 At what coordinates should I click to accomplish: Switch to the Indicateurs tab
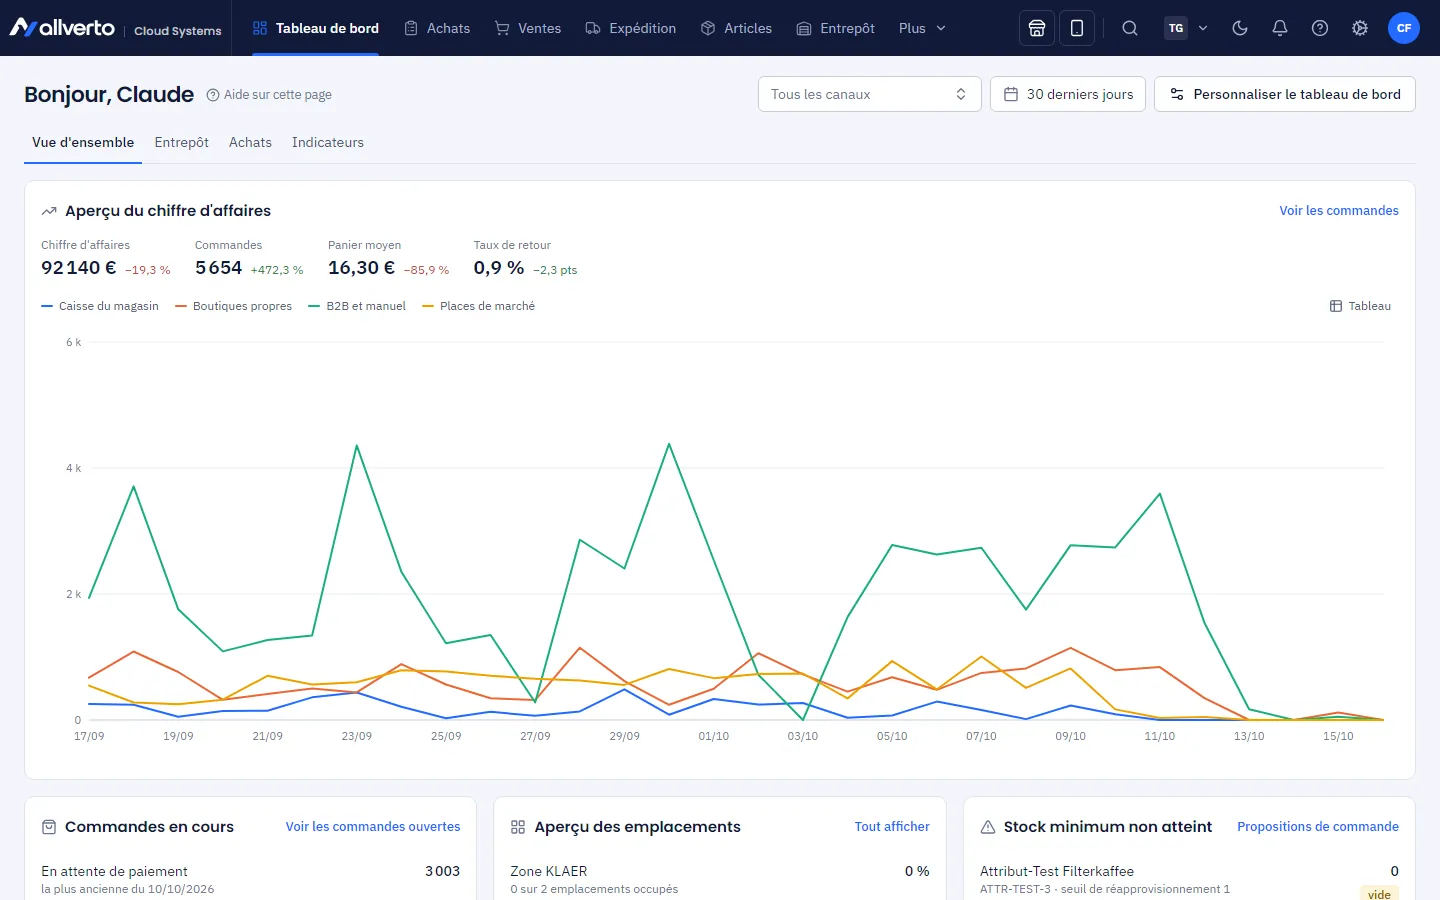(x=328, y=142)
